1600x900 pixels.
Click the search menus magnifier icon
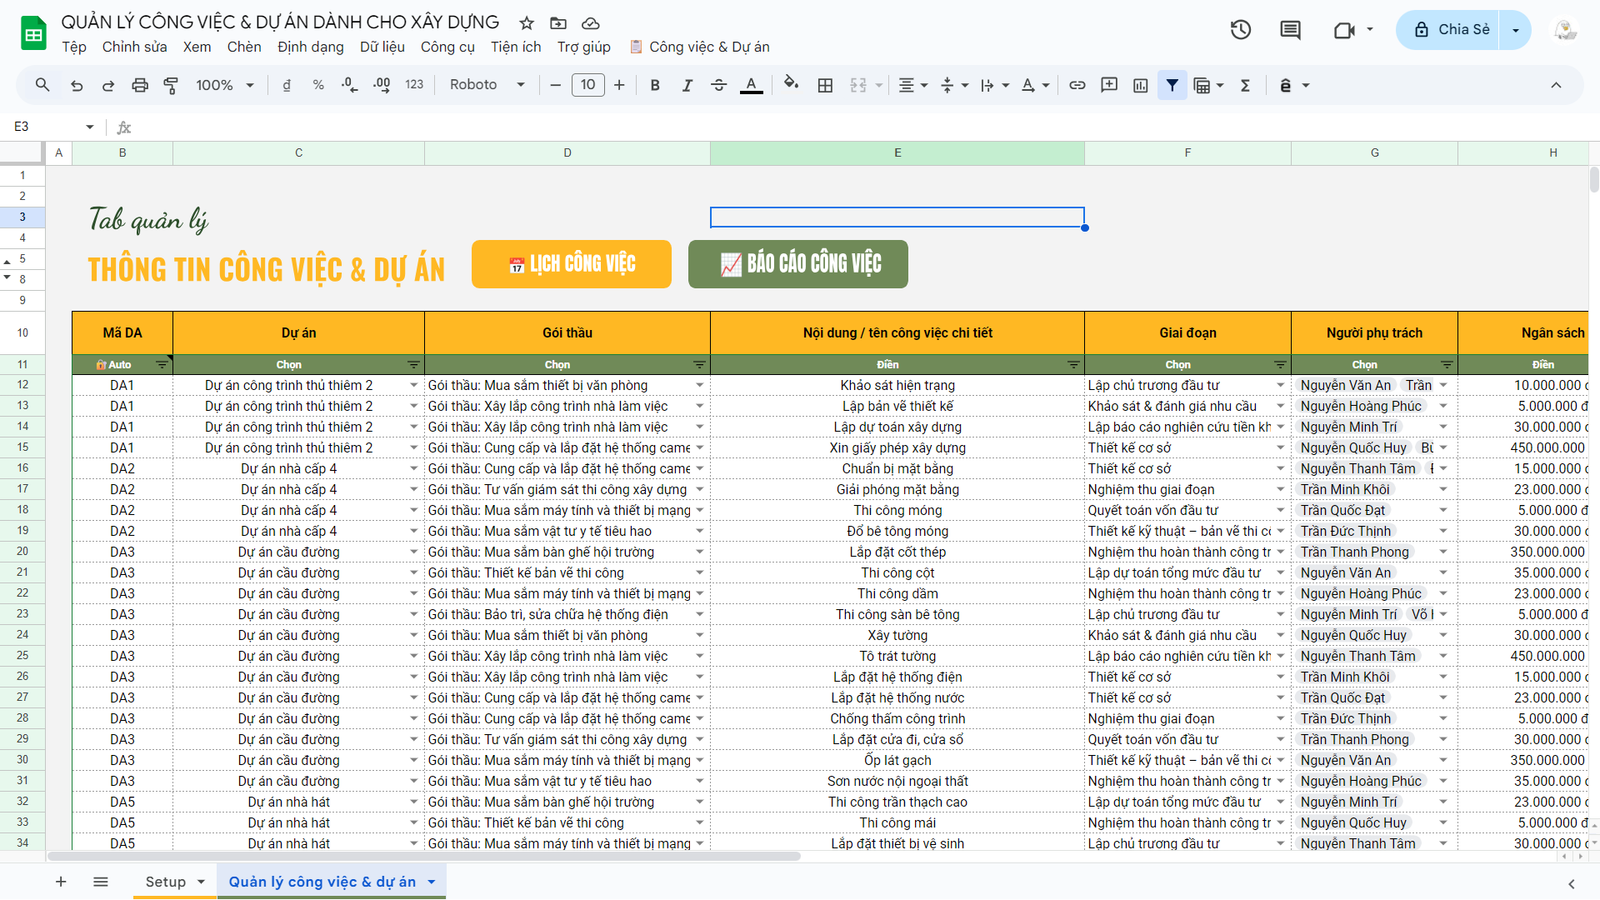[x=42, y=86]
